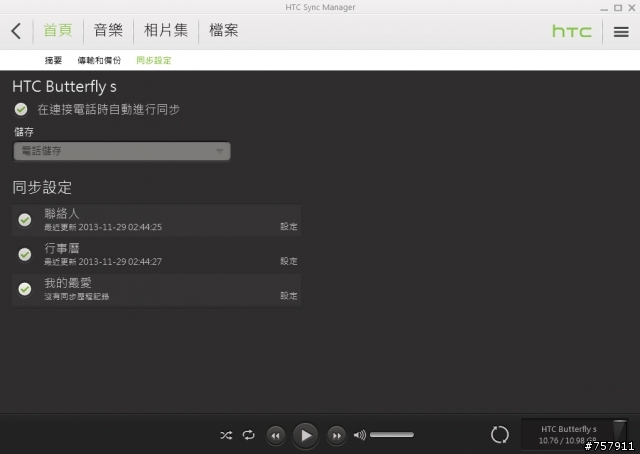Skip to next track
Image resolution: width=640 pixels, height=454 pixels.
point(336,436)
